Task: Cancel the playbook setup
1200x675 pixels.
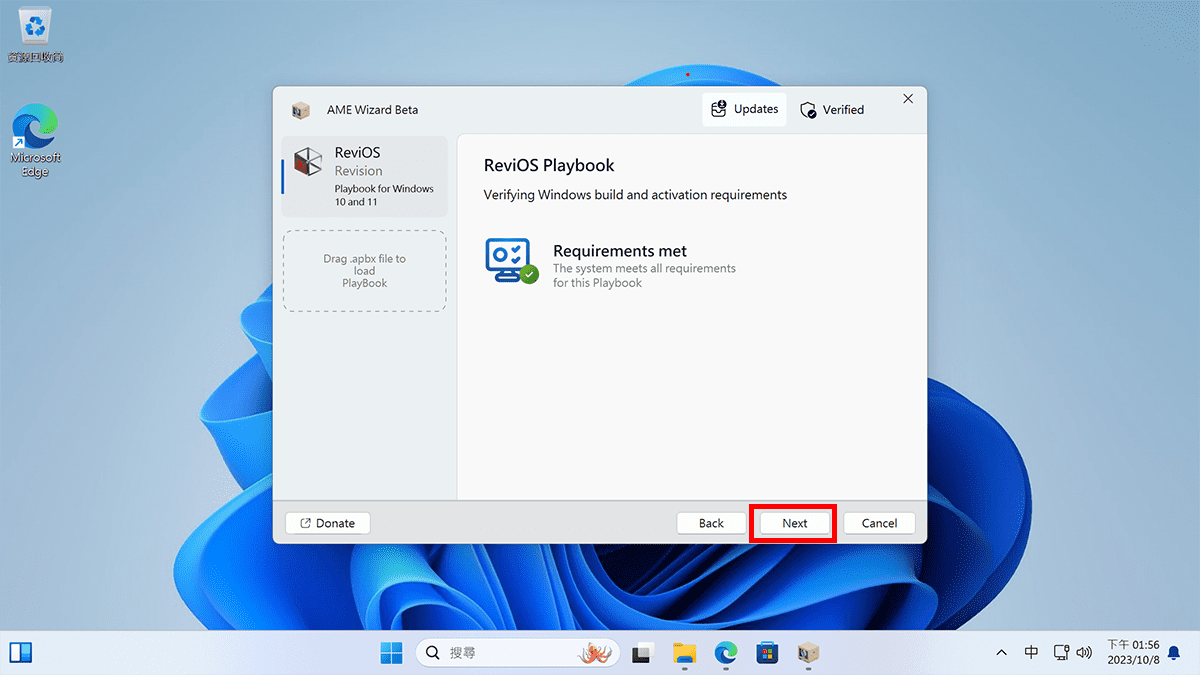Action: 879,522
